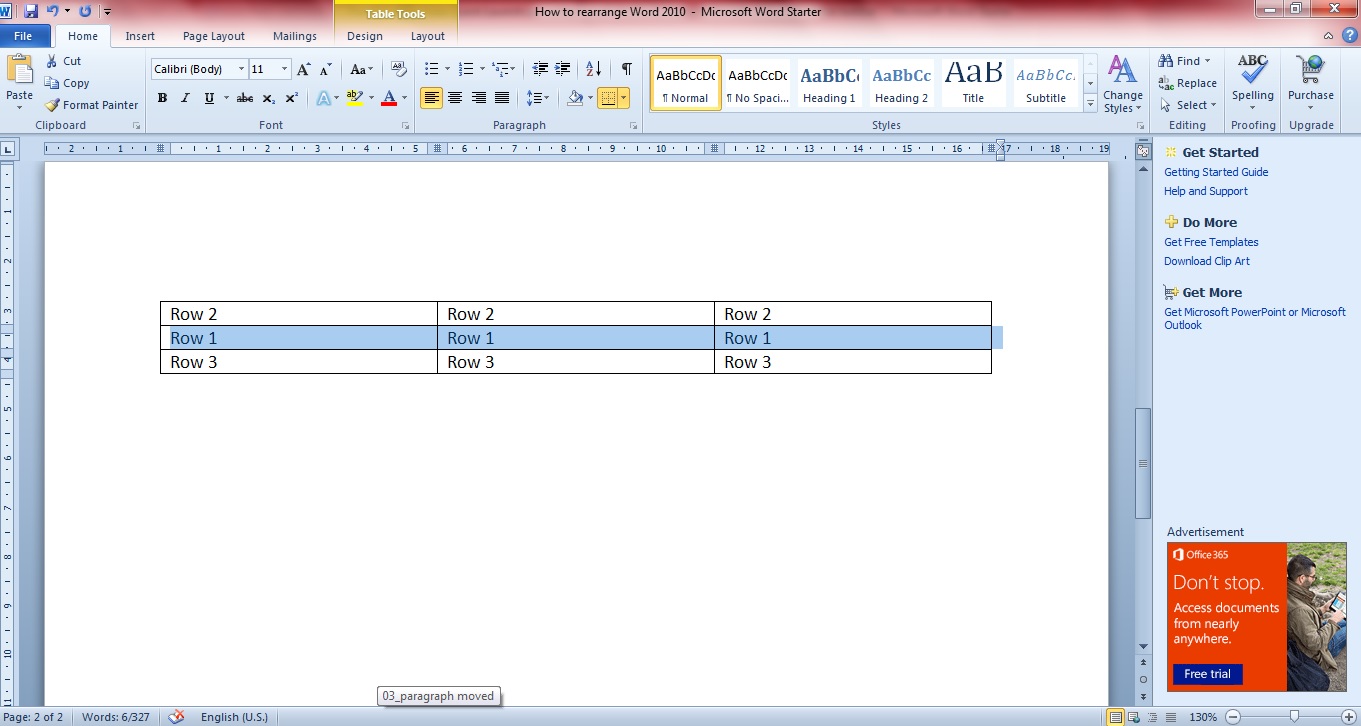This screenshot has height=726, width=1361.
Task: Click the Paste clipboard icon
Action: pos(19,69)
